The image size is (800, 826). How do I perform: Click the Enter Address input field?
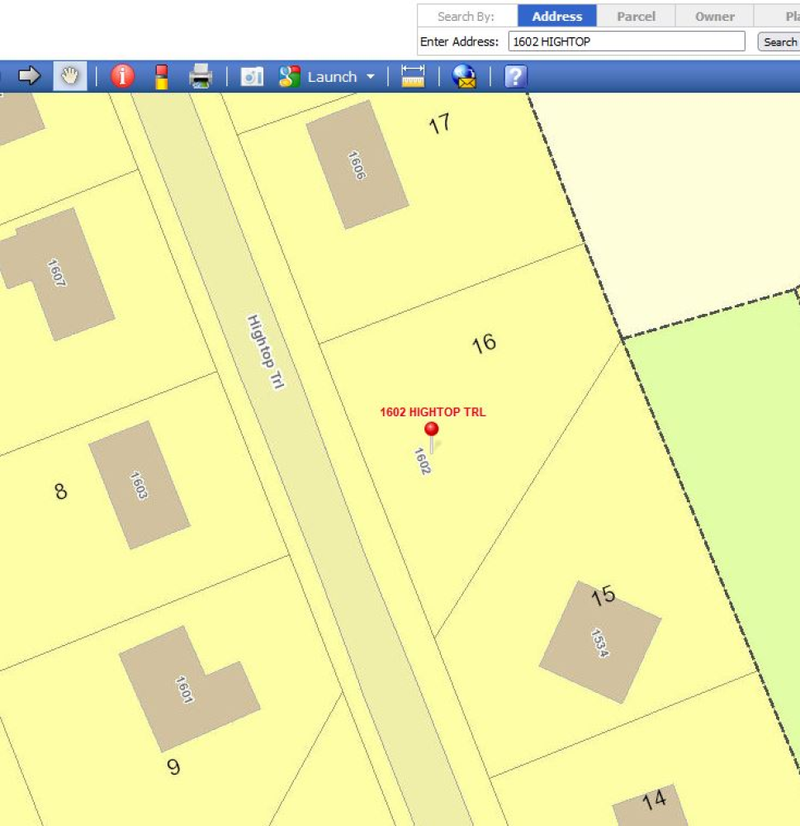tap(627, 41)
